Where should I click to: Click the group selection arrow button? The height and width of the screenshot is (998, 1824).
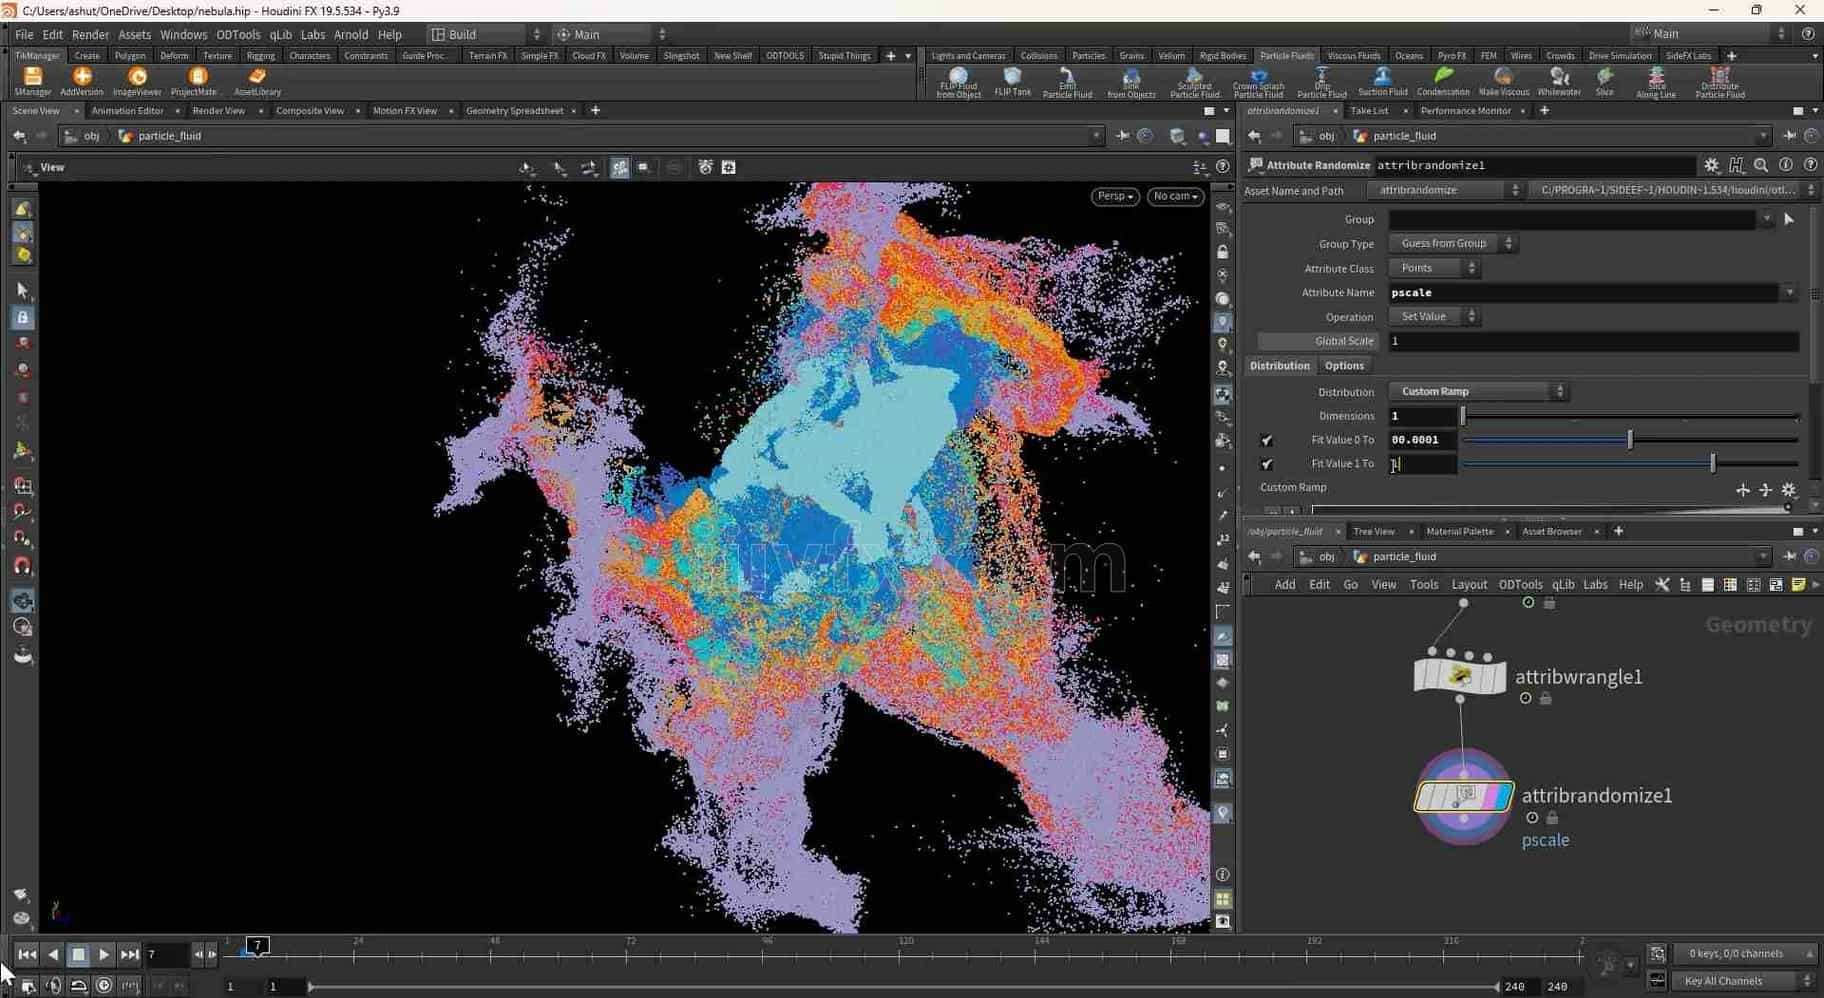point(1789,219)
